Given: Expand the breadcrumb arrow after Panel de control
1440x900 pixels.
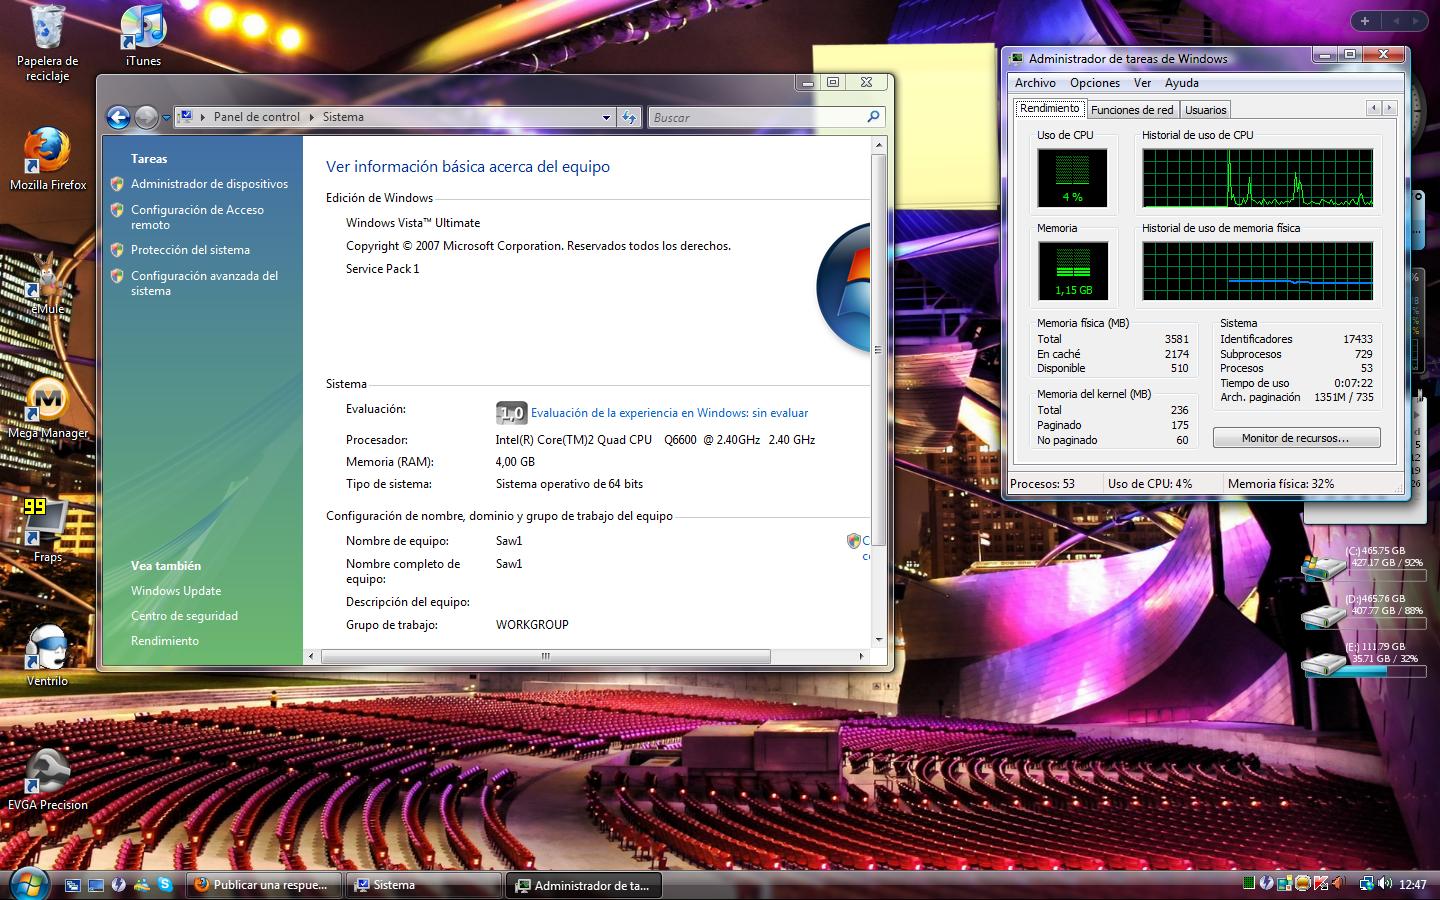Looking at the screenshot, I should pos(311,117).
